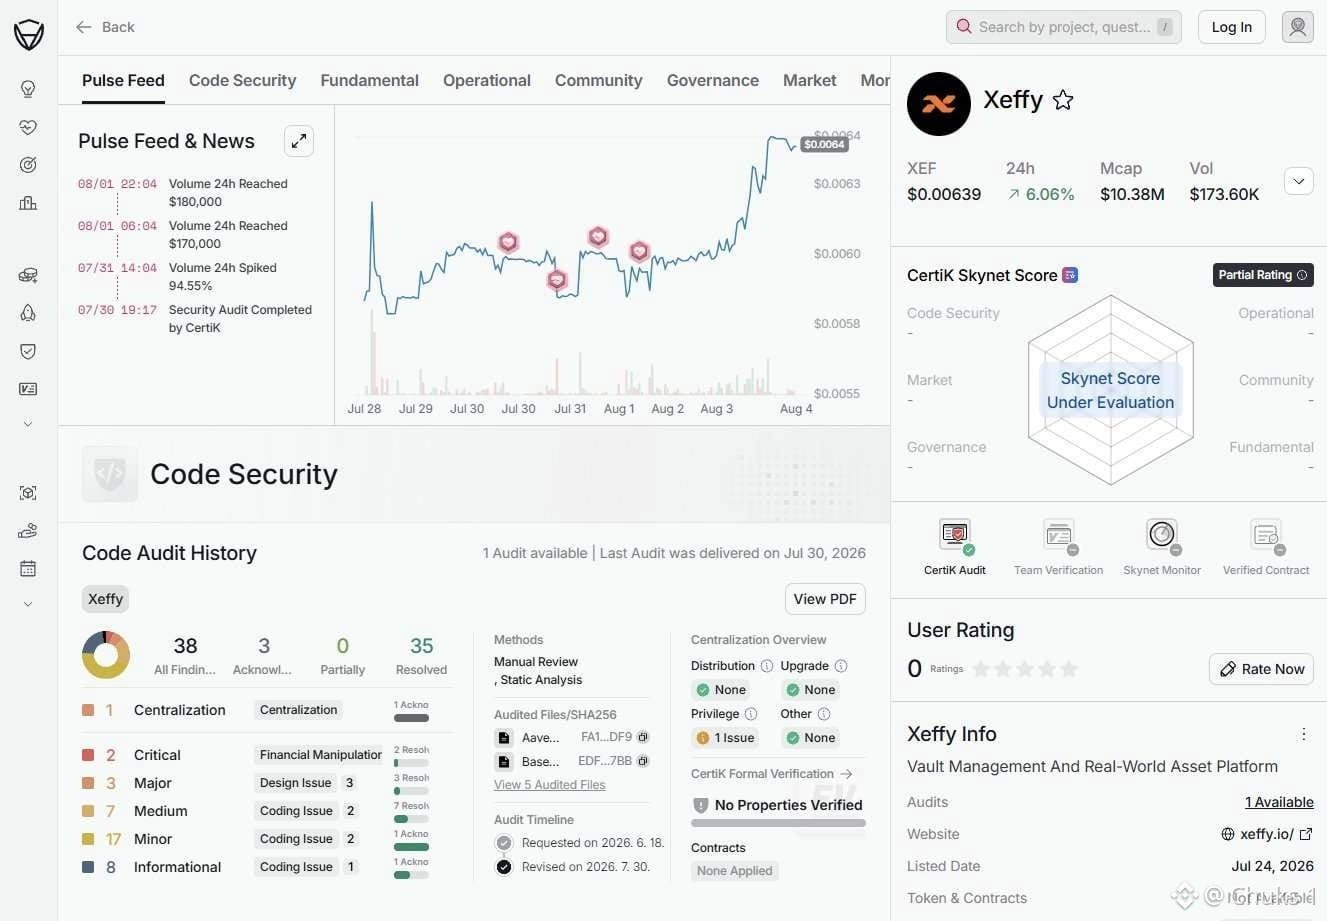This screenshot has height=921, width=1327.
Task: Click the user avatar icon
Action: (x=1298, y=27)
